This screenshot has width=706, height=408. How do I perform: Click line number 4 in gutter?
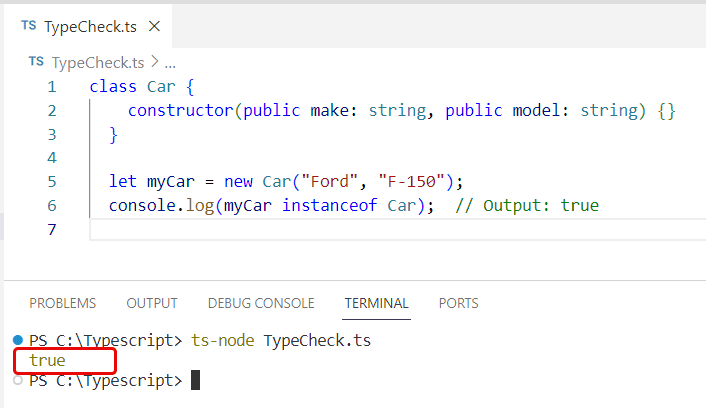click(x=52, y=158)
